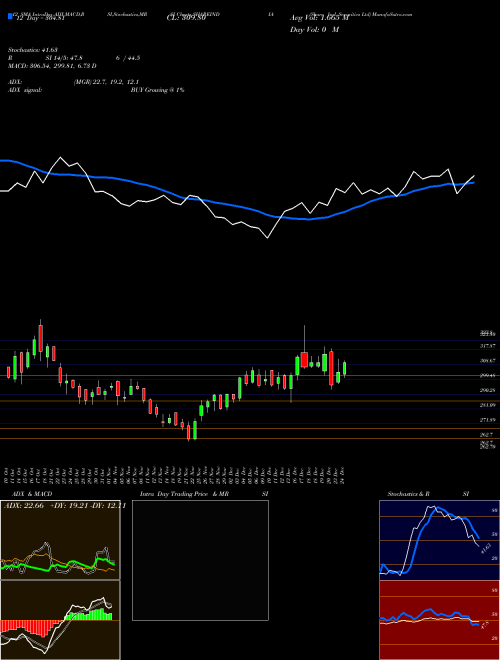Click the 'BUY Growing @ 1%' signal text

[157, 90]
